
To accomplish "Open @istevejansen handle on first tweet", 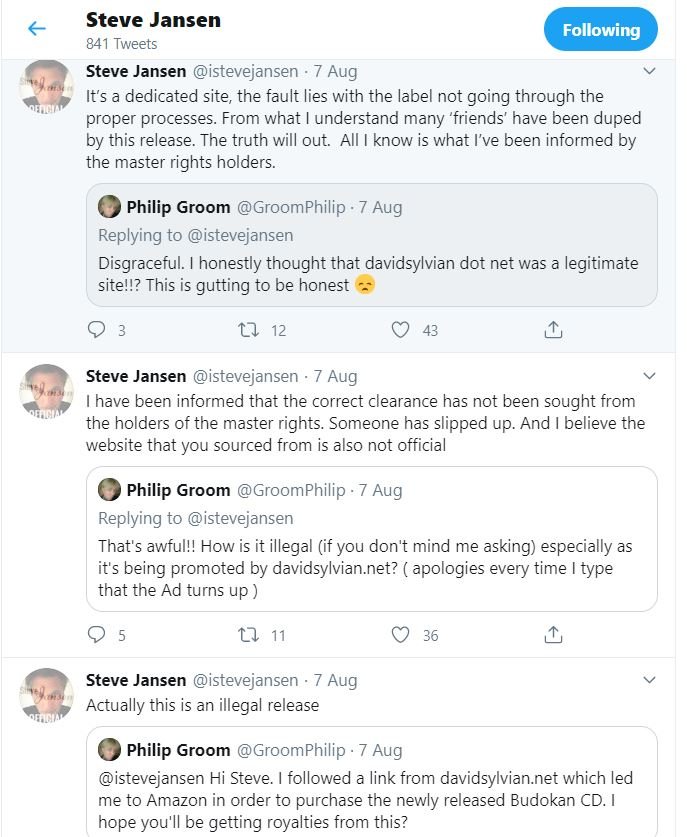I will pyautogui.click(x=245, y=71).
